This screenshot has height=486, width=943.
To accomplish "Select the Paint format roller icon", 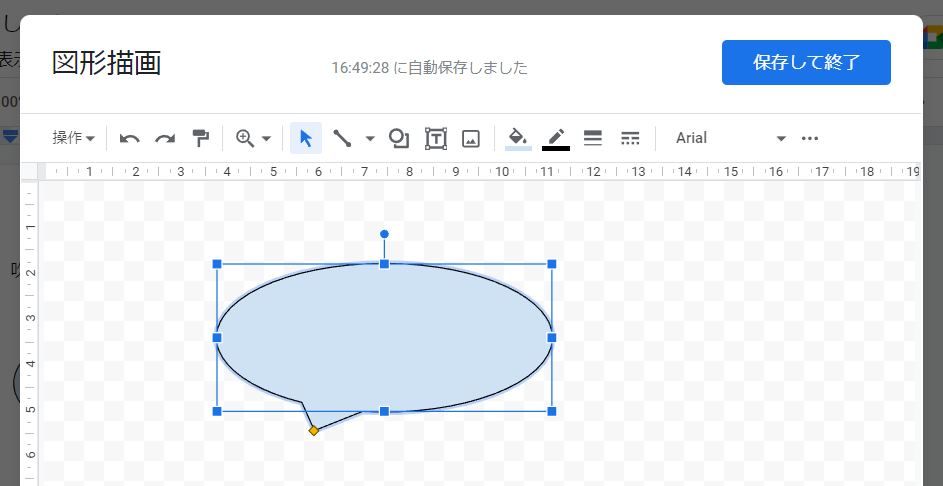I will pos(200,138).
